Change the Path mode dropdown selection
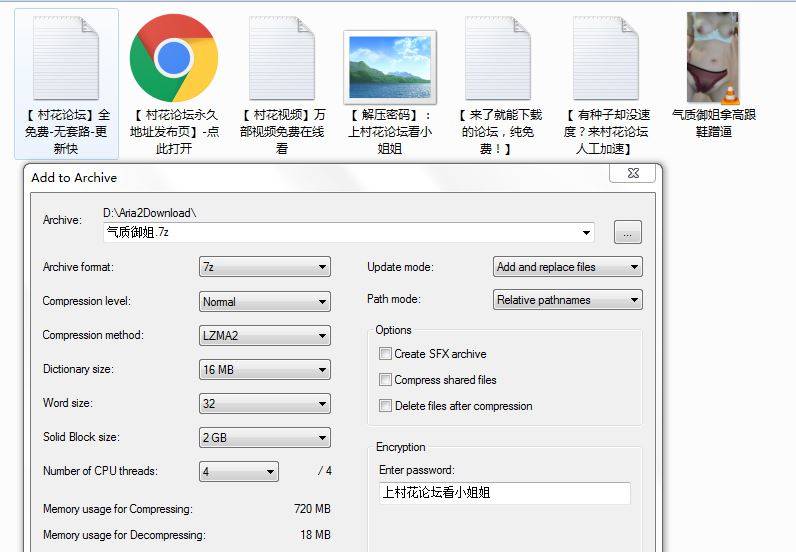Image resolution: width=796 pixels, height=552 pixels. tap(568, 300)
